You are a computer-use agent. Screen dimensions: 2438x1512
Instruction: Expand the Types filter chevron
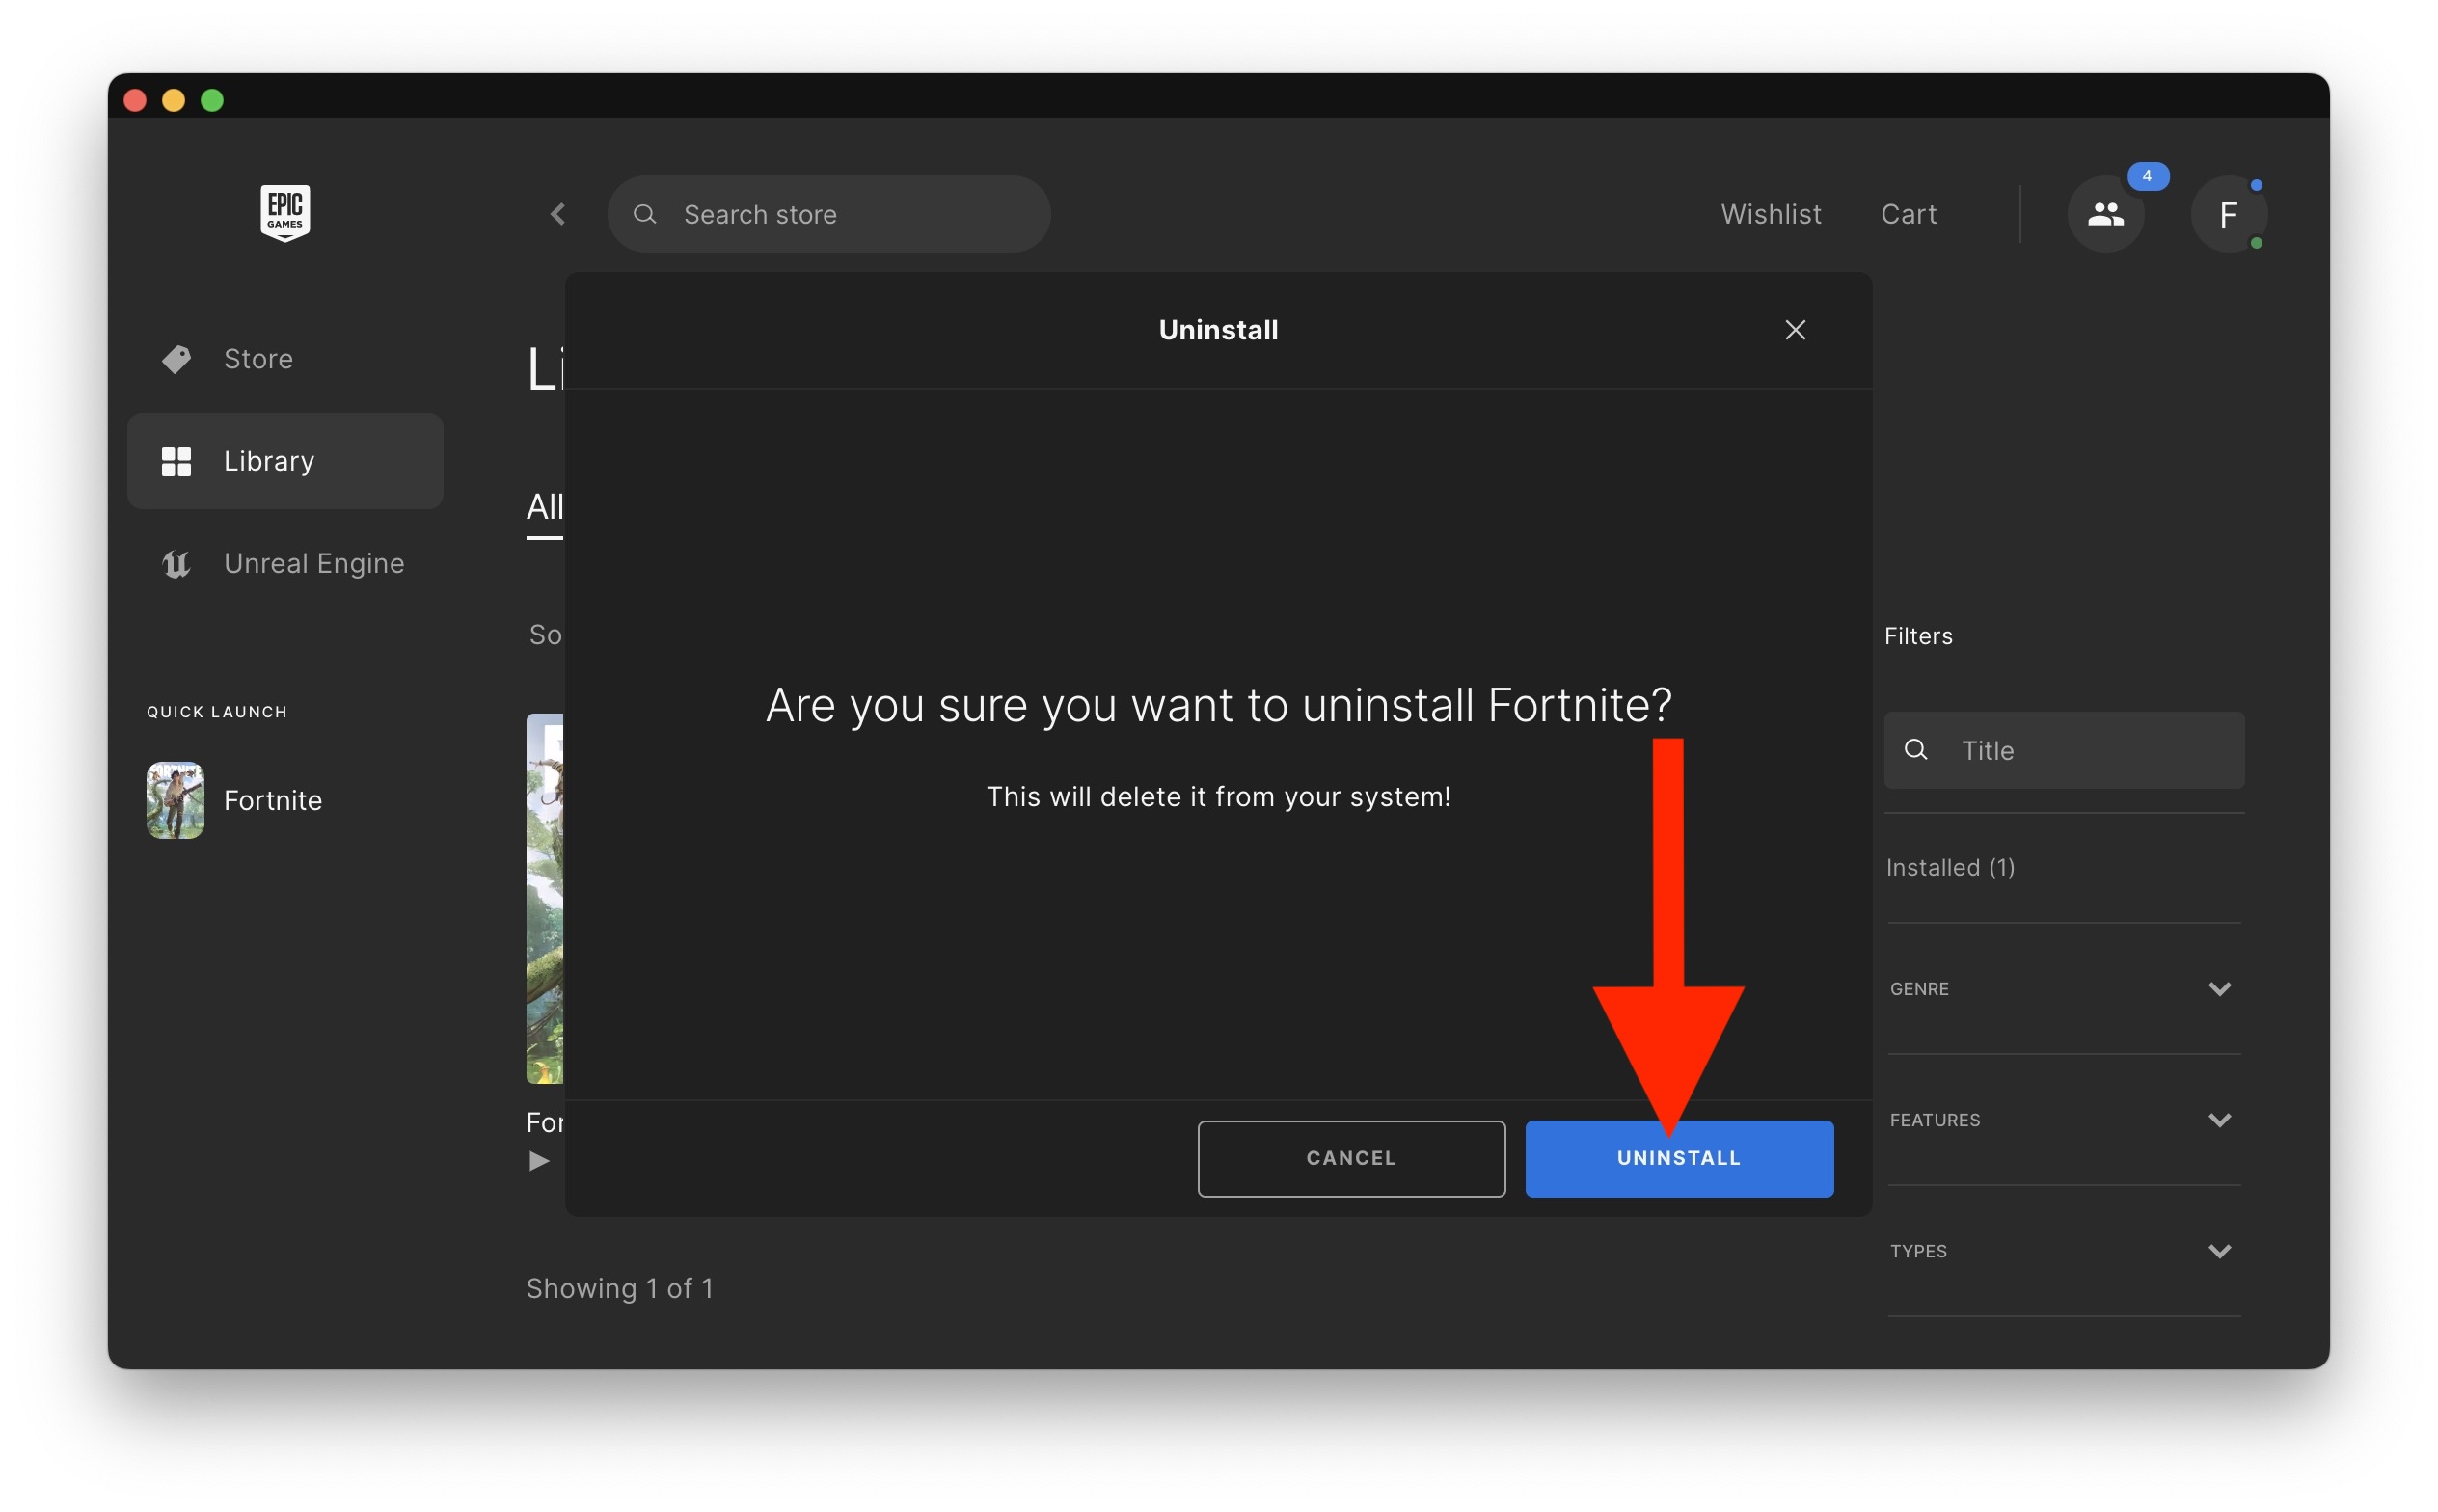tap(2218, 1250)
